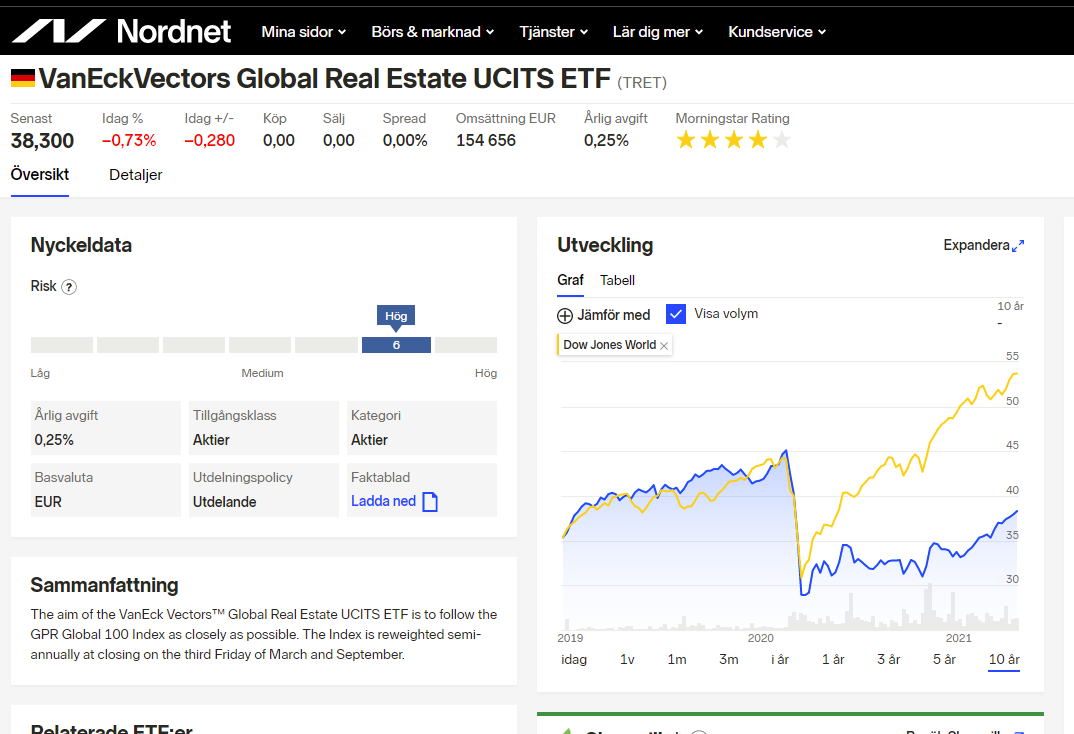The image size is (1074, 734).
Task: Select the 3 år chart period
Action: pos(888,659)
